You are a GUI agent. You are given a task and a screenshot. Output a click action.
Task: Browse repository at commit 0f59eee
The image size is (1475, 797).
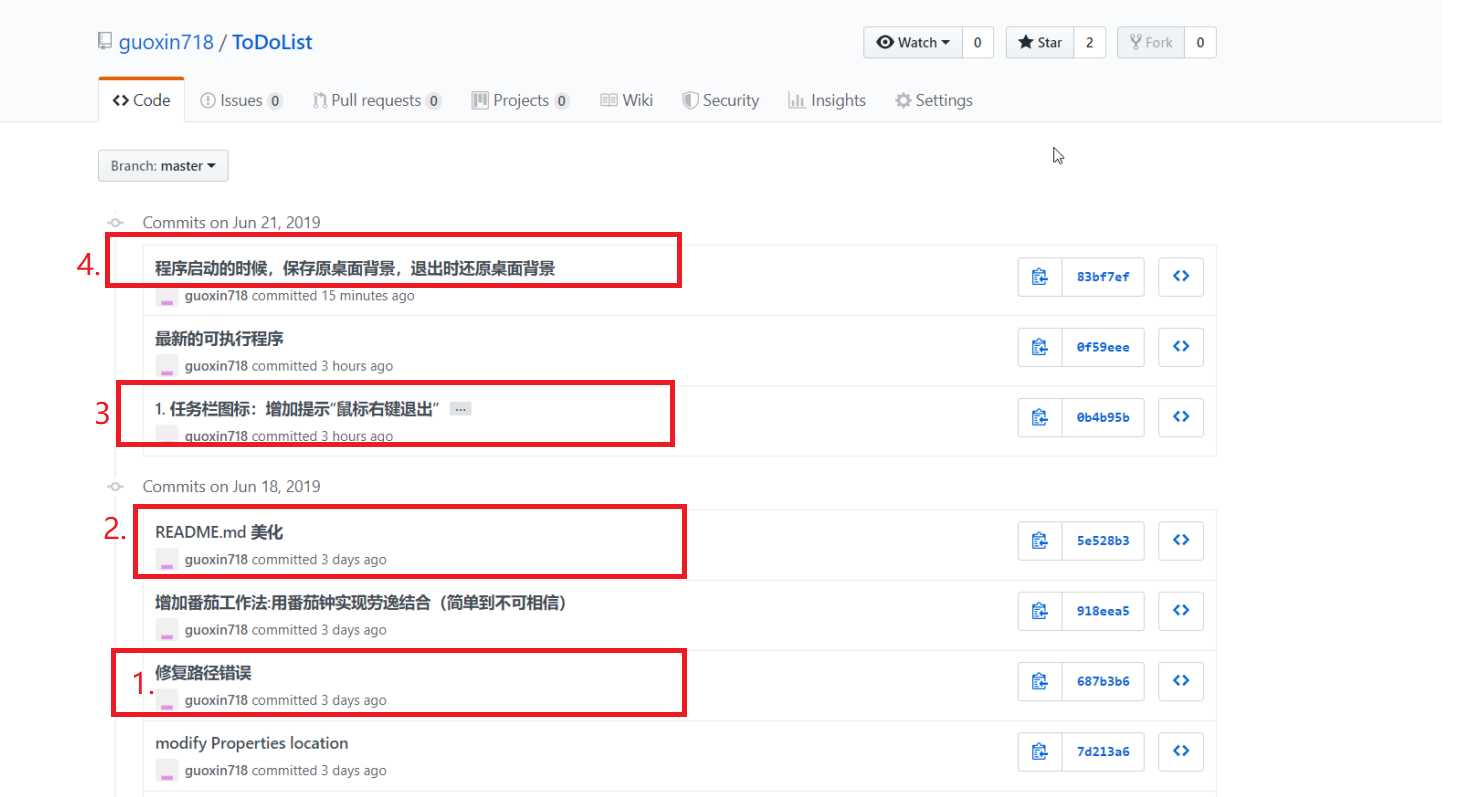pyautogui.click(x=1181, y=347)
